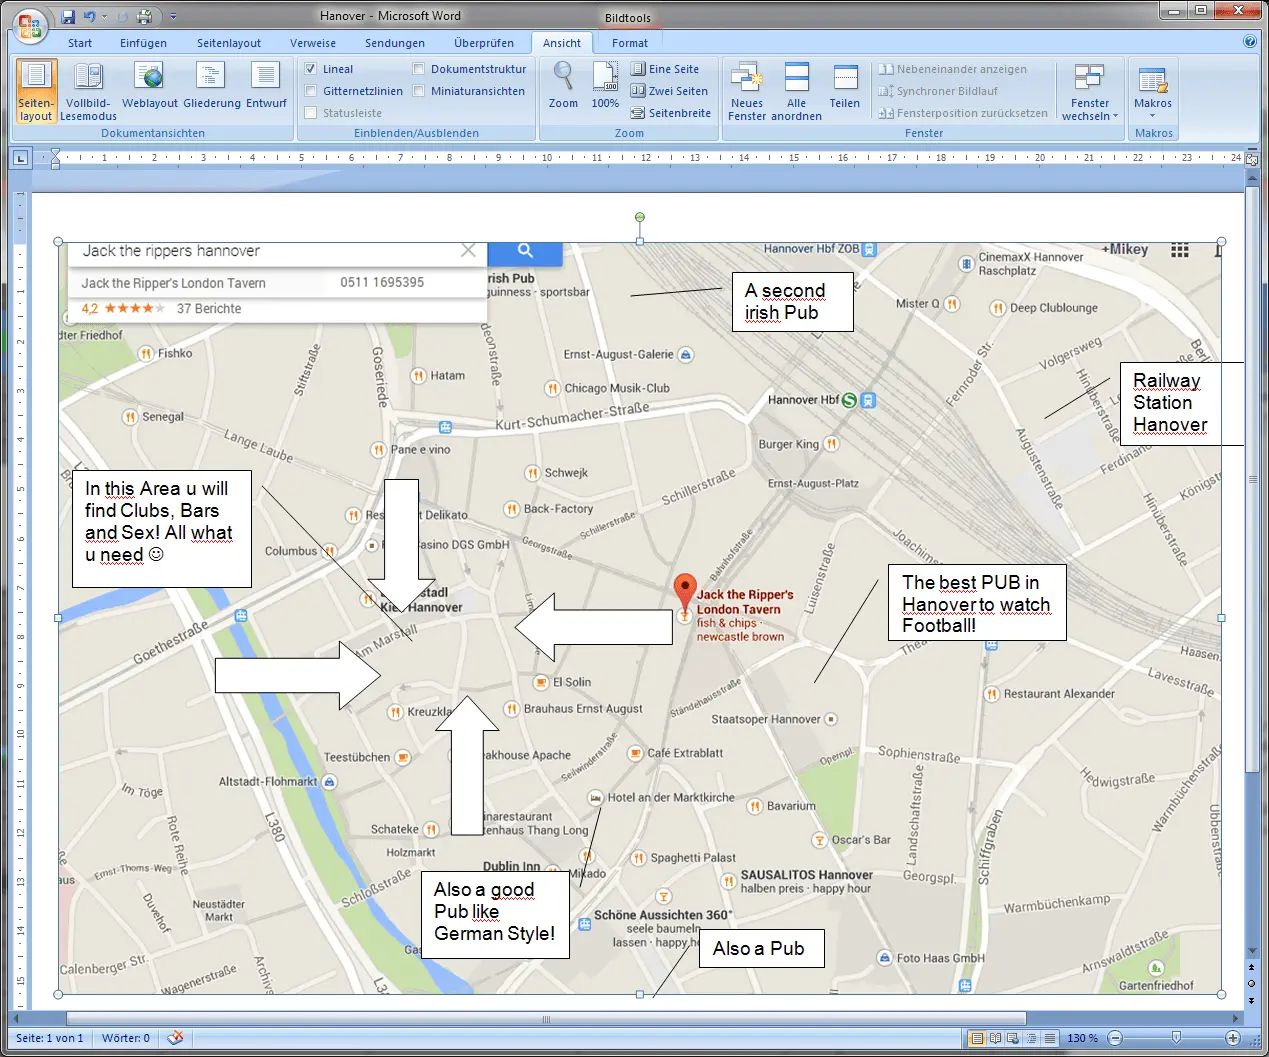Viewport: 1269px width, 1057px height.
Task: Select Seitenlayout view in status bar
Action: (978, 1038)
